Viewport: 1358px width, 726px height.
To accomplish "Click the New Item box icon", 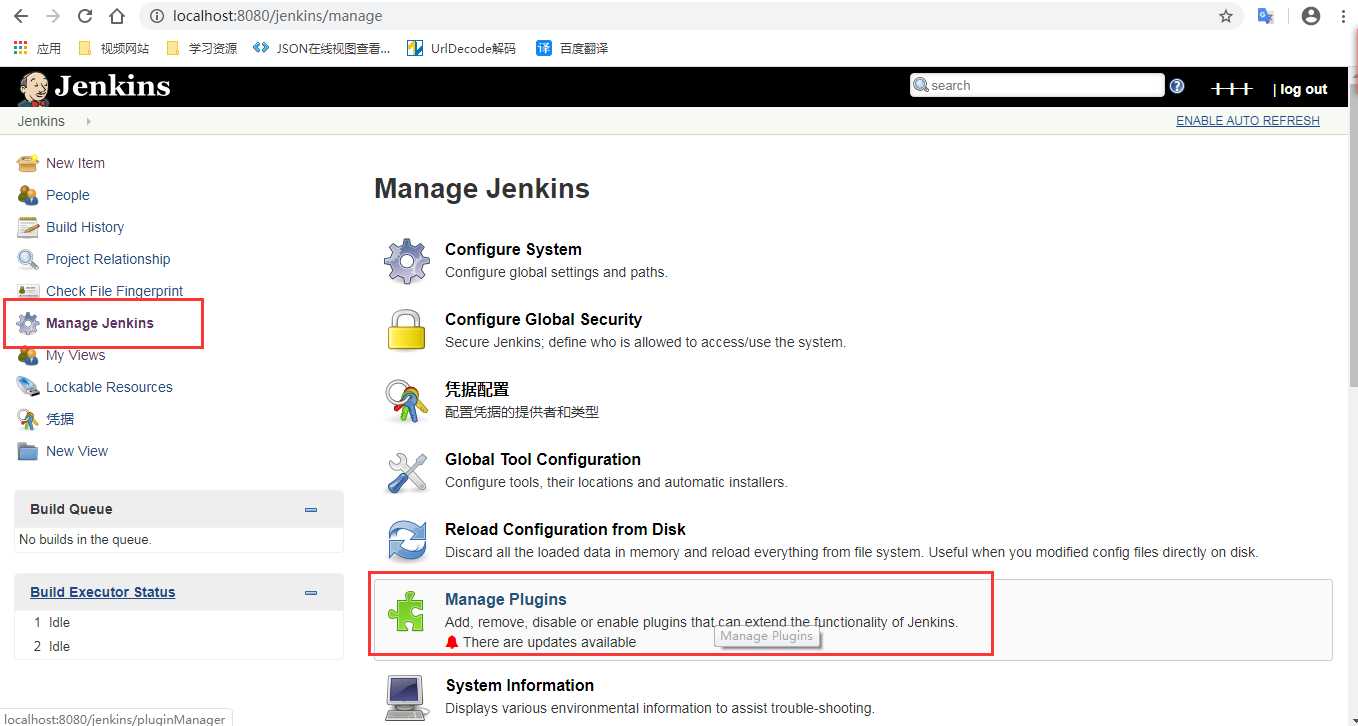I will [x=28, y=163].
